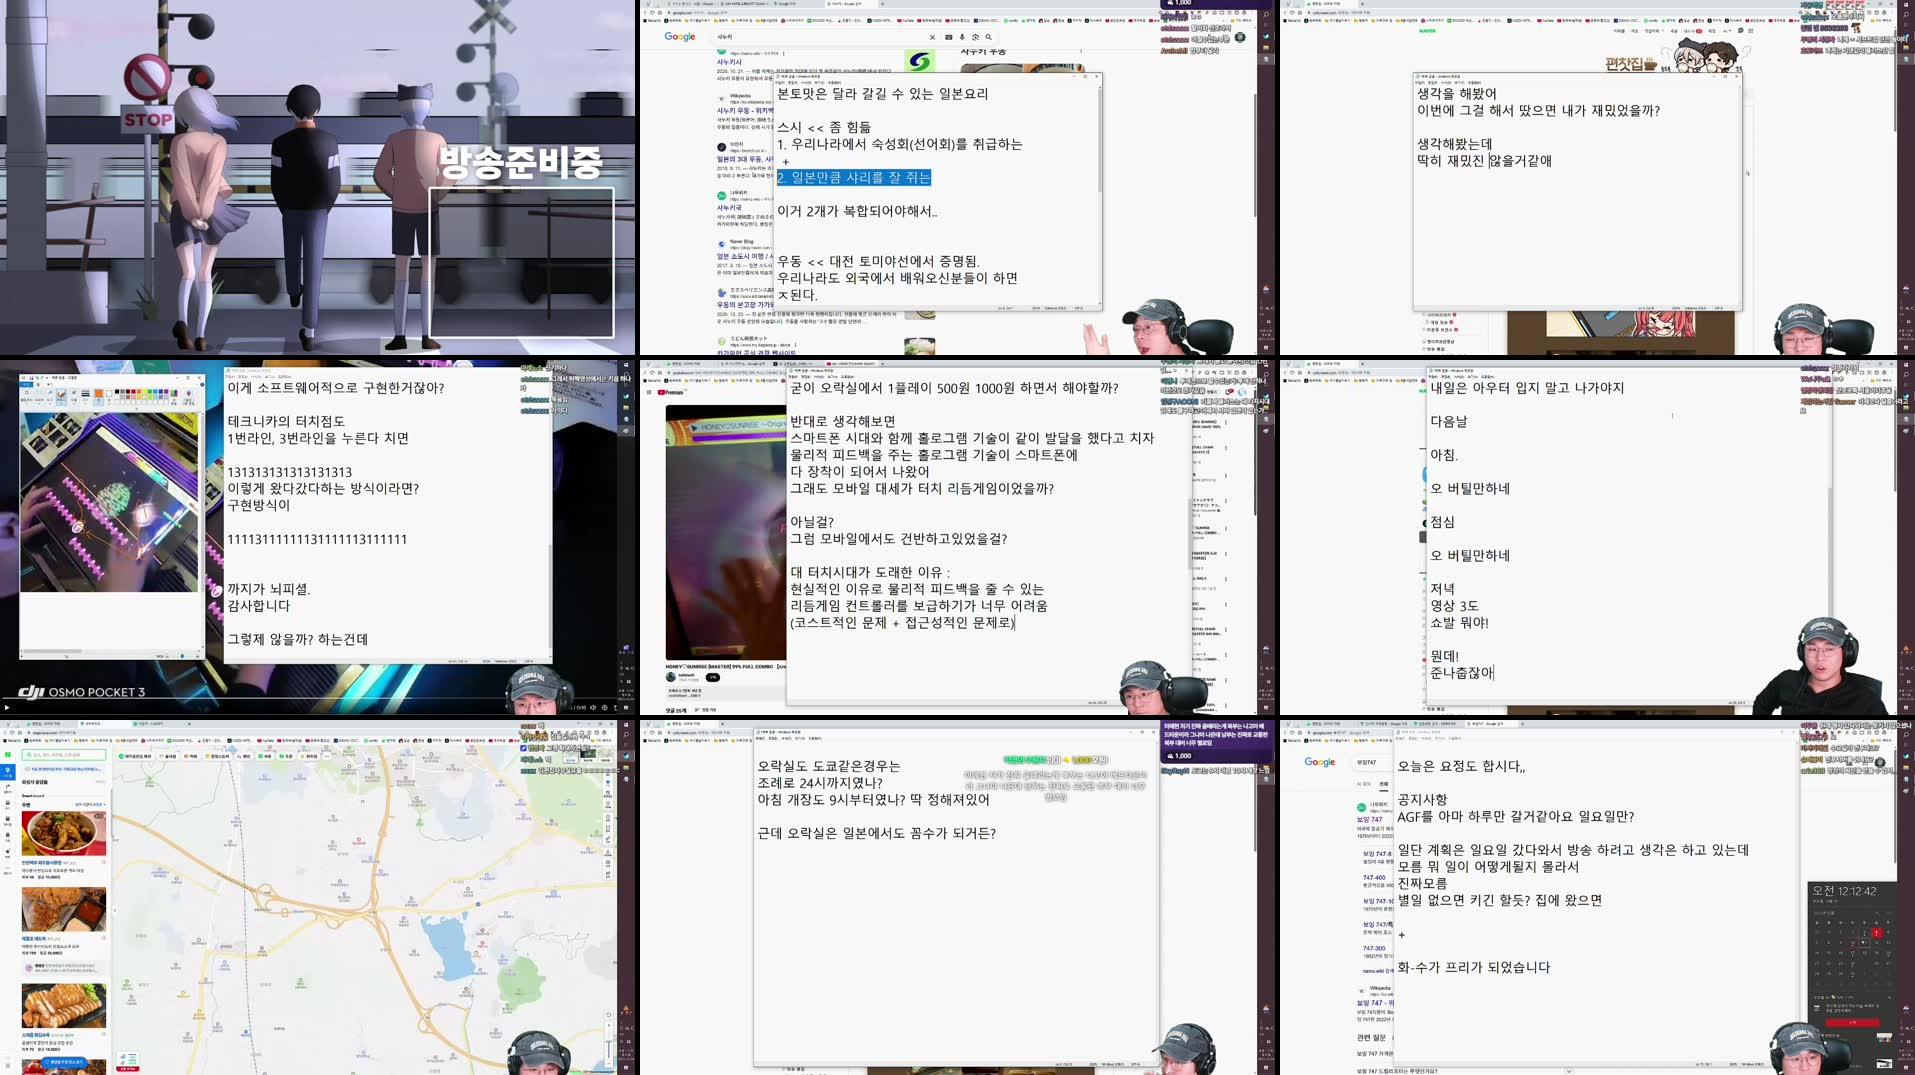Reload the page with the browser refresh icon
This screenshot has height=1075, width=1915.
click(653, 11)
